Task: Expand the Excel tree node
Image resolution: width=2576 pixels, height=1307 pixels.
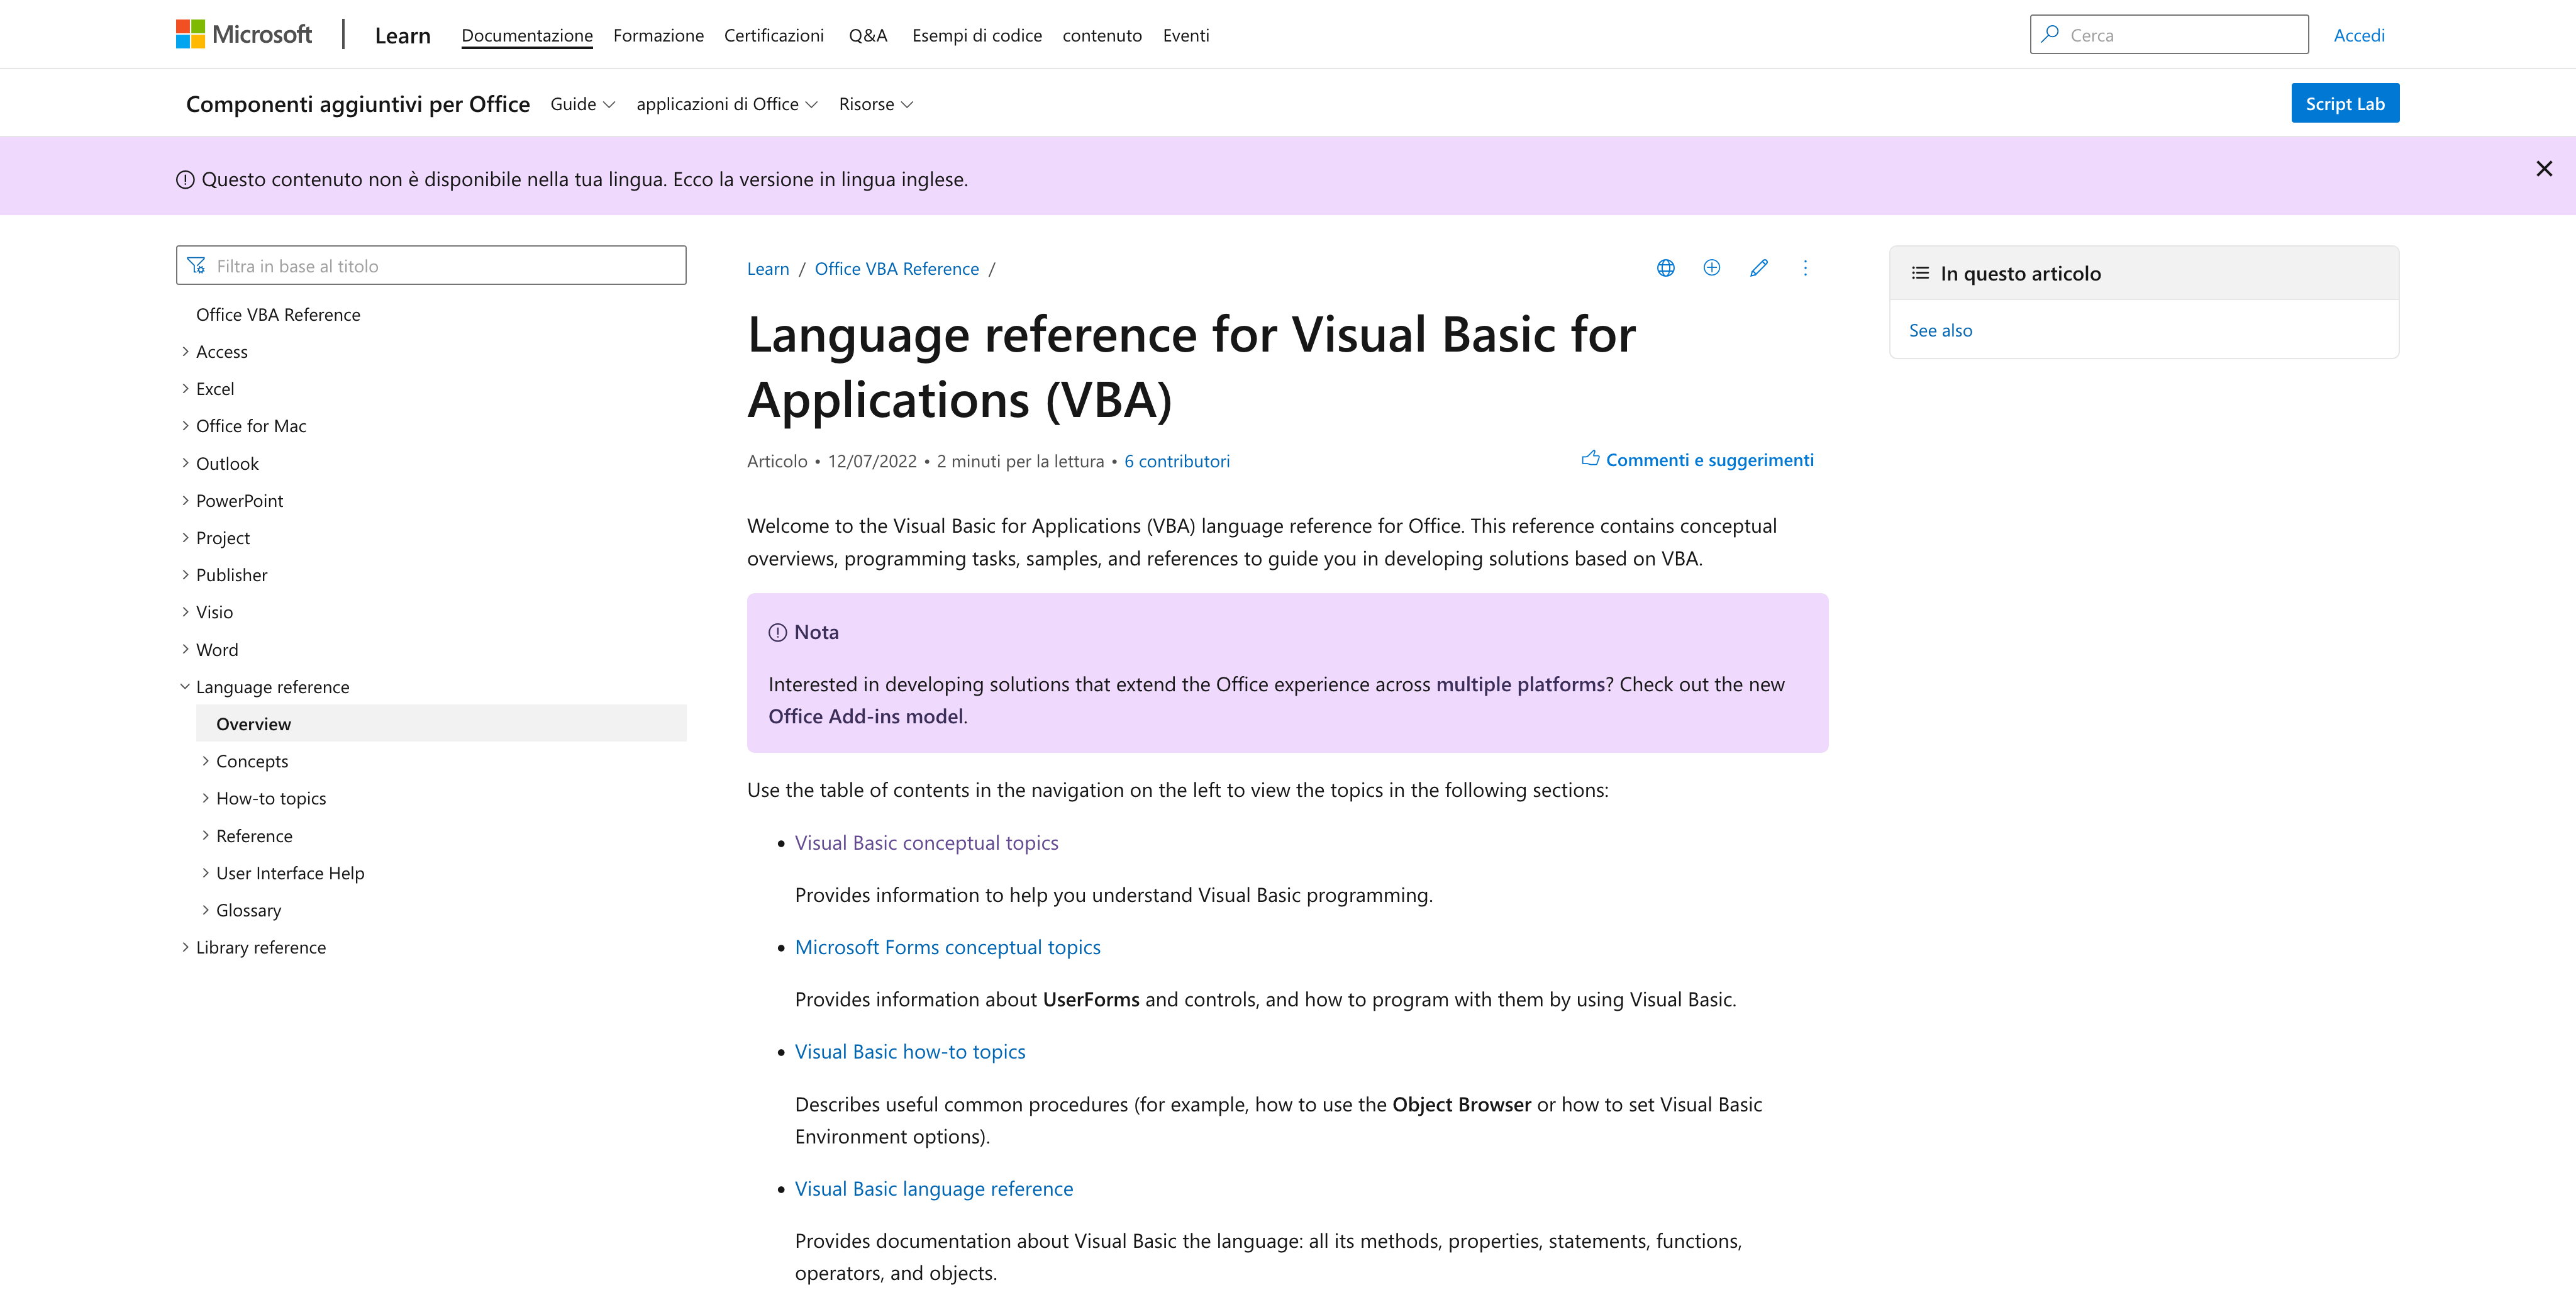Action: (x=185, y=388)
